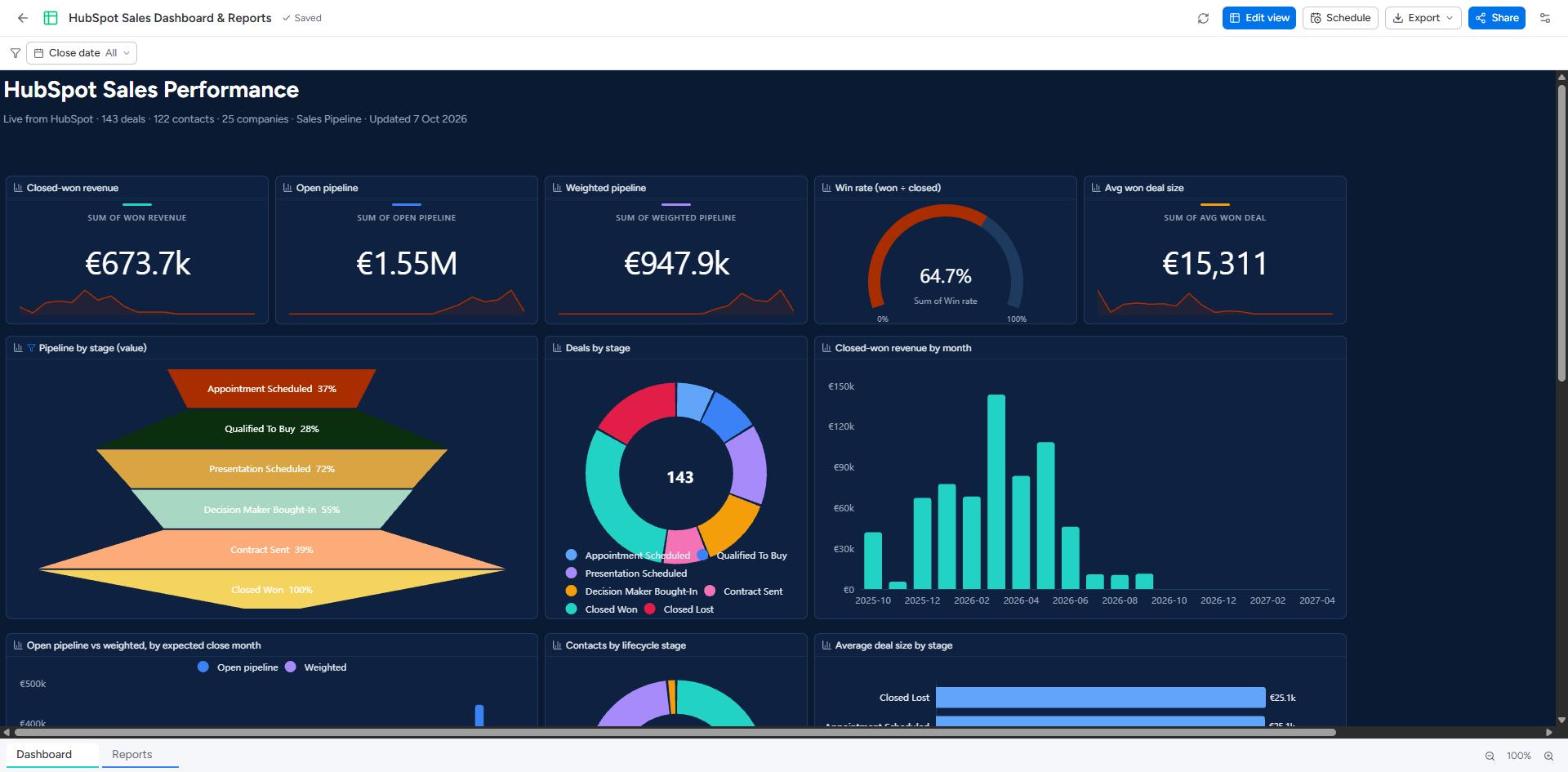Click chart icon on Average deal size by stage
The image size is (1568, 772).
click(826, 646)
